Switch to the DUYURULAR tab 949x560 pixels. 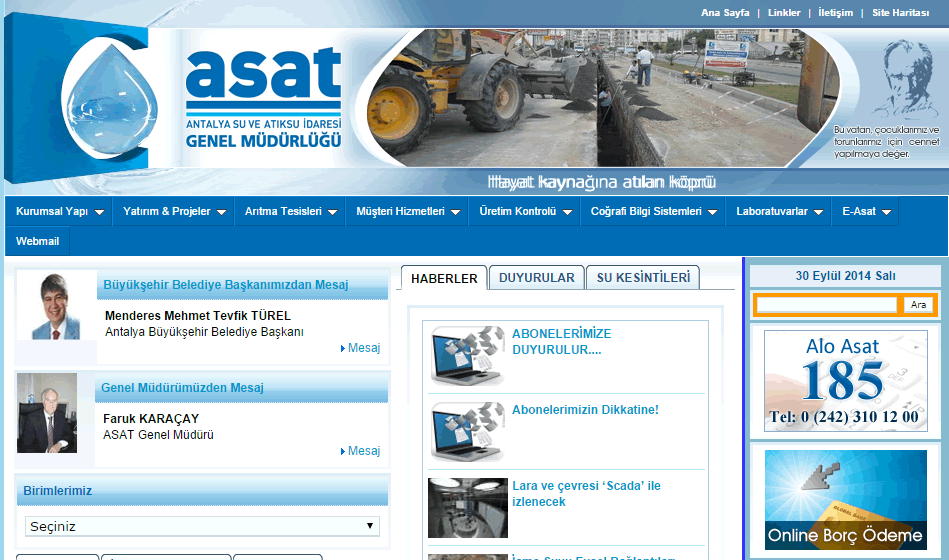(536, 278)
